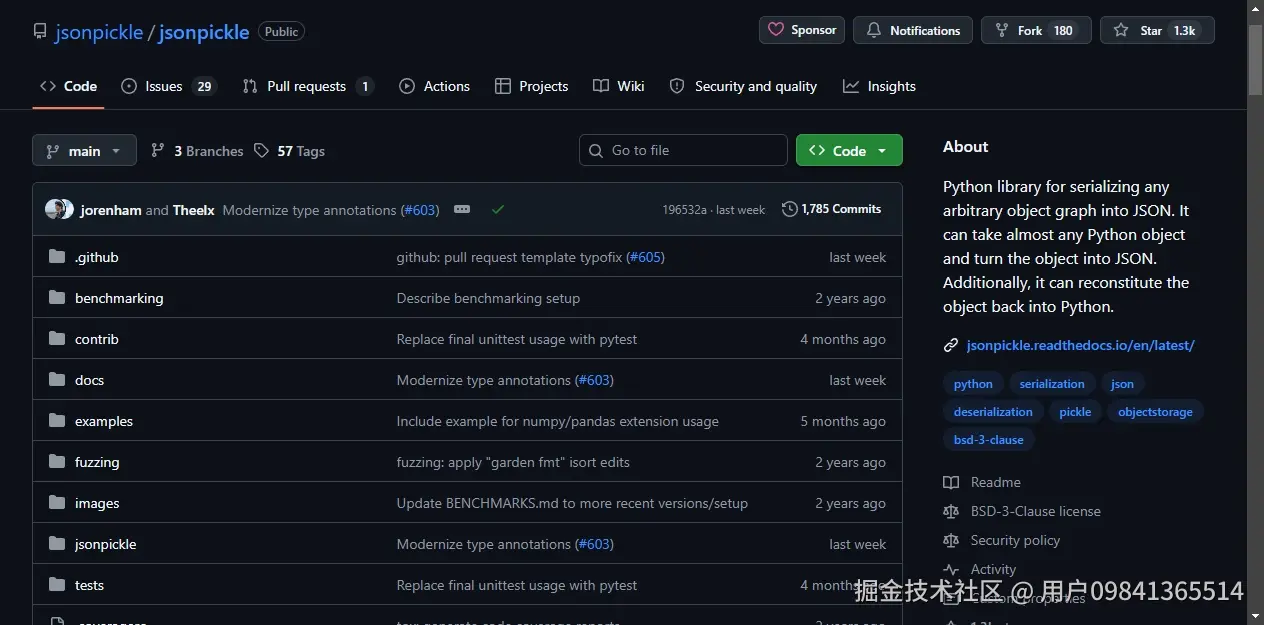Open commit 'fuzzing: apply garden fmt isort edits'
Viewport: 1264px width, 625px height.
[513, 462]
